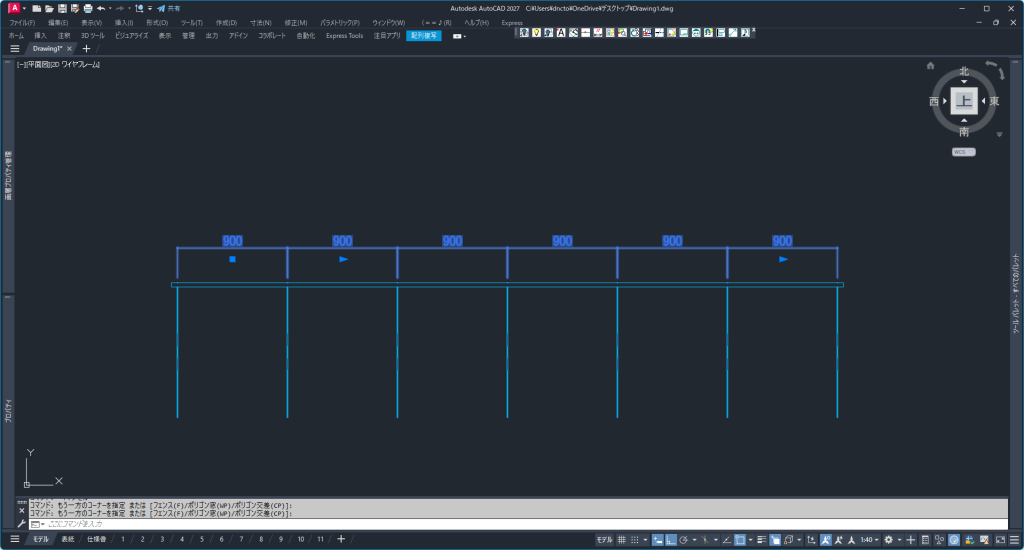This screenshot has height=550, width=1024.
Task: Click the Share paper-plane icon
Action: click(161, 8)
